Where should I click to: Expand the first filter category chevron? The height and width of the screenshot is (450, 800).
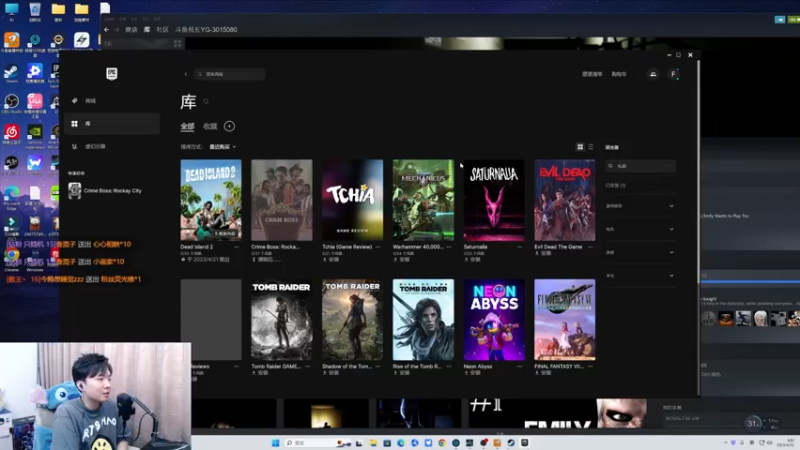click(671, 206)
